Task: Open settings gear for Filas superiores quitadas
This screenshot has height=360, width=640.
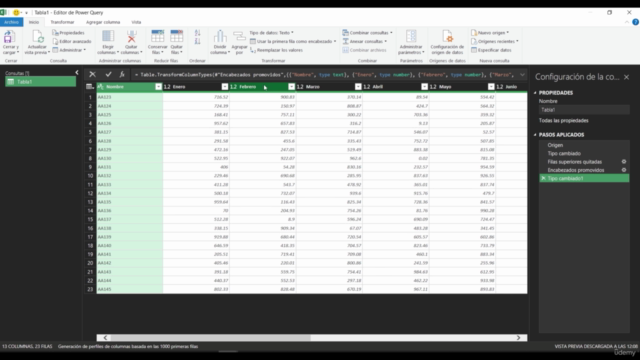Action: point(624,162)
